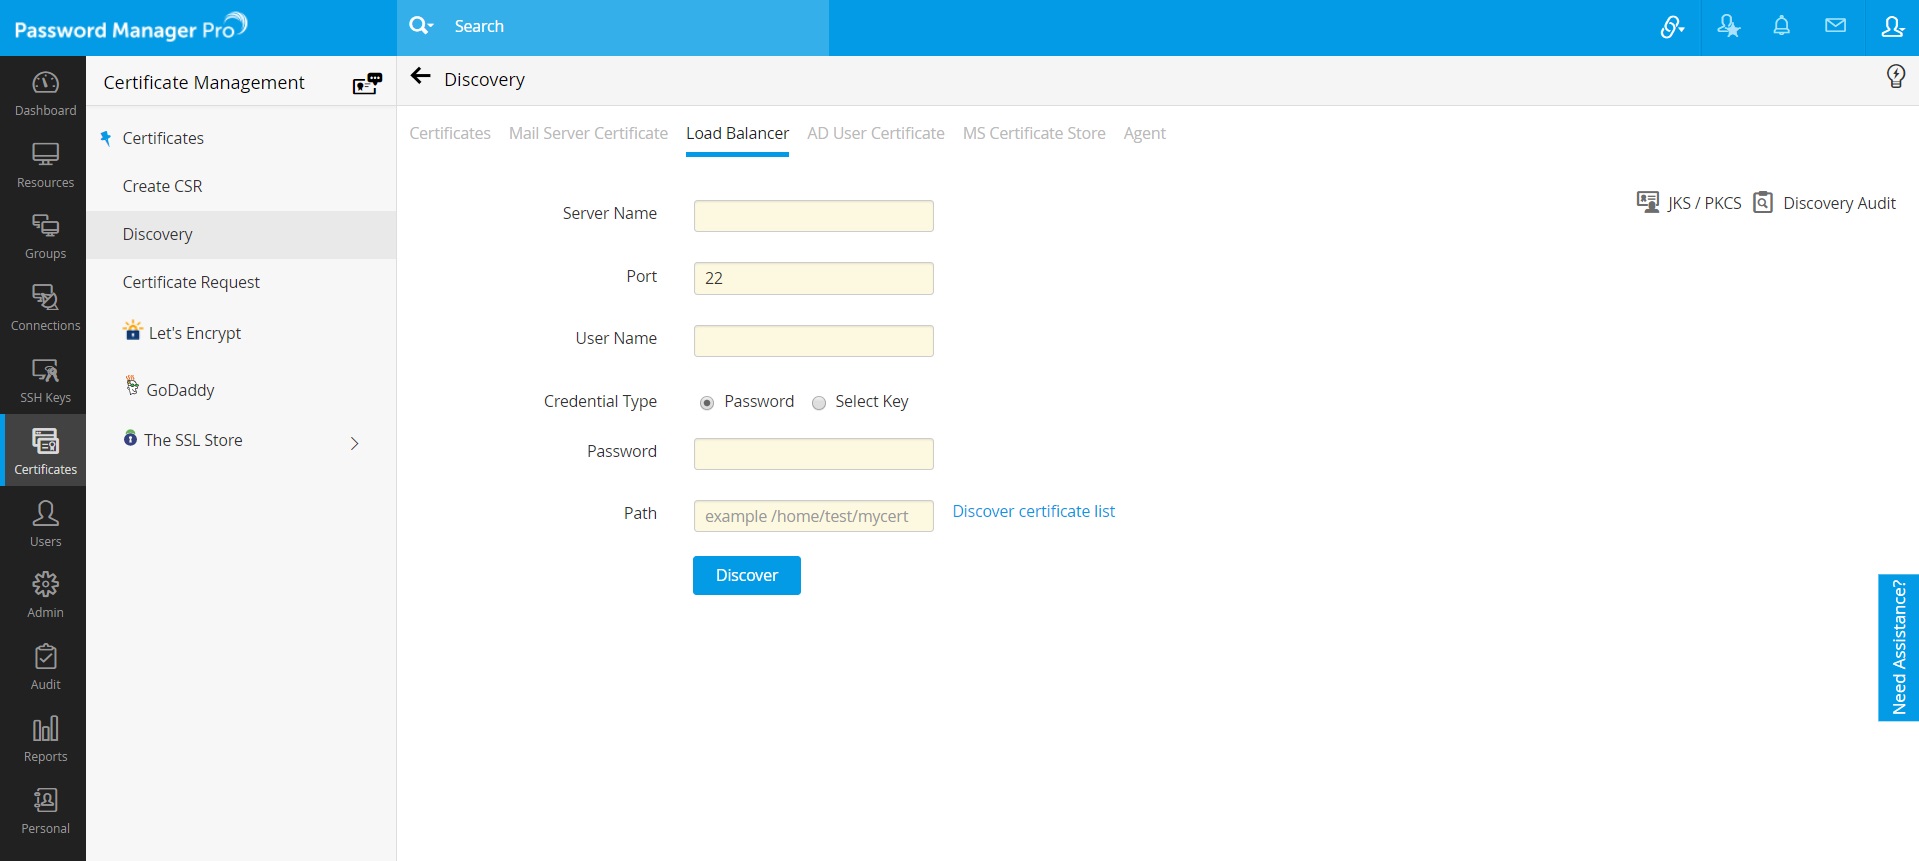Screen dimensions: 1919x861
Task: Select Certificates in the left sidebar
Action: pyautogui.click(x=45, y=451)
